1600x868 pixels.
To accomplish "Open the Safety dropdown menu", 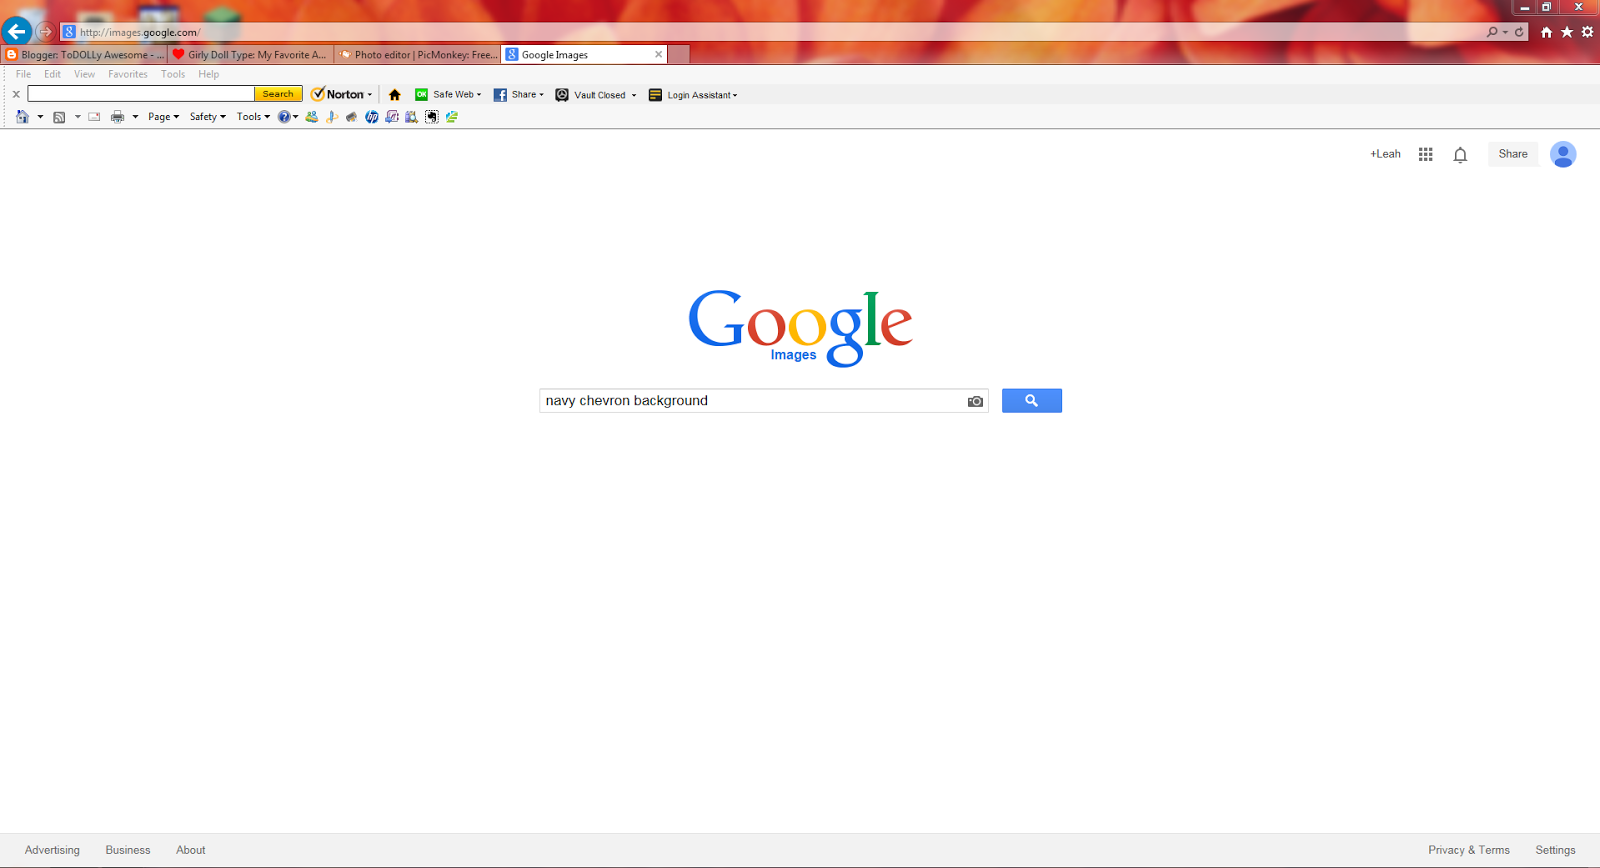I will click(207, 117).
